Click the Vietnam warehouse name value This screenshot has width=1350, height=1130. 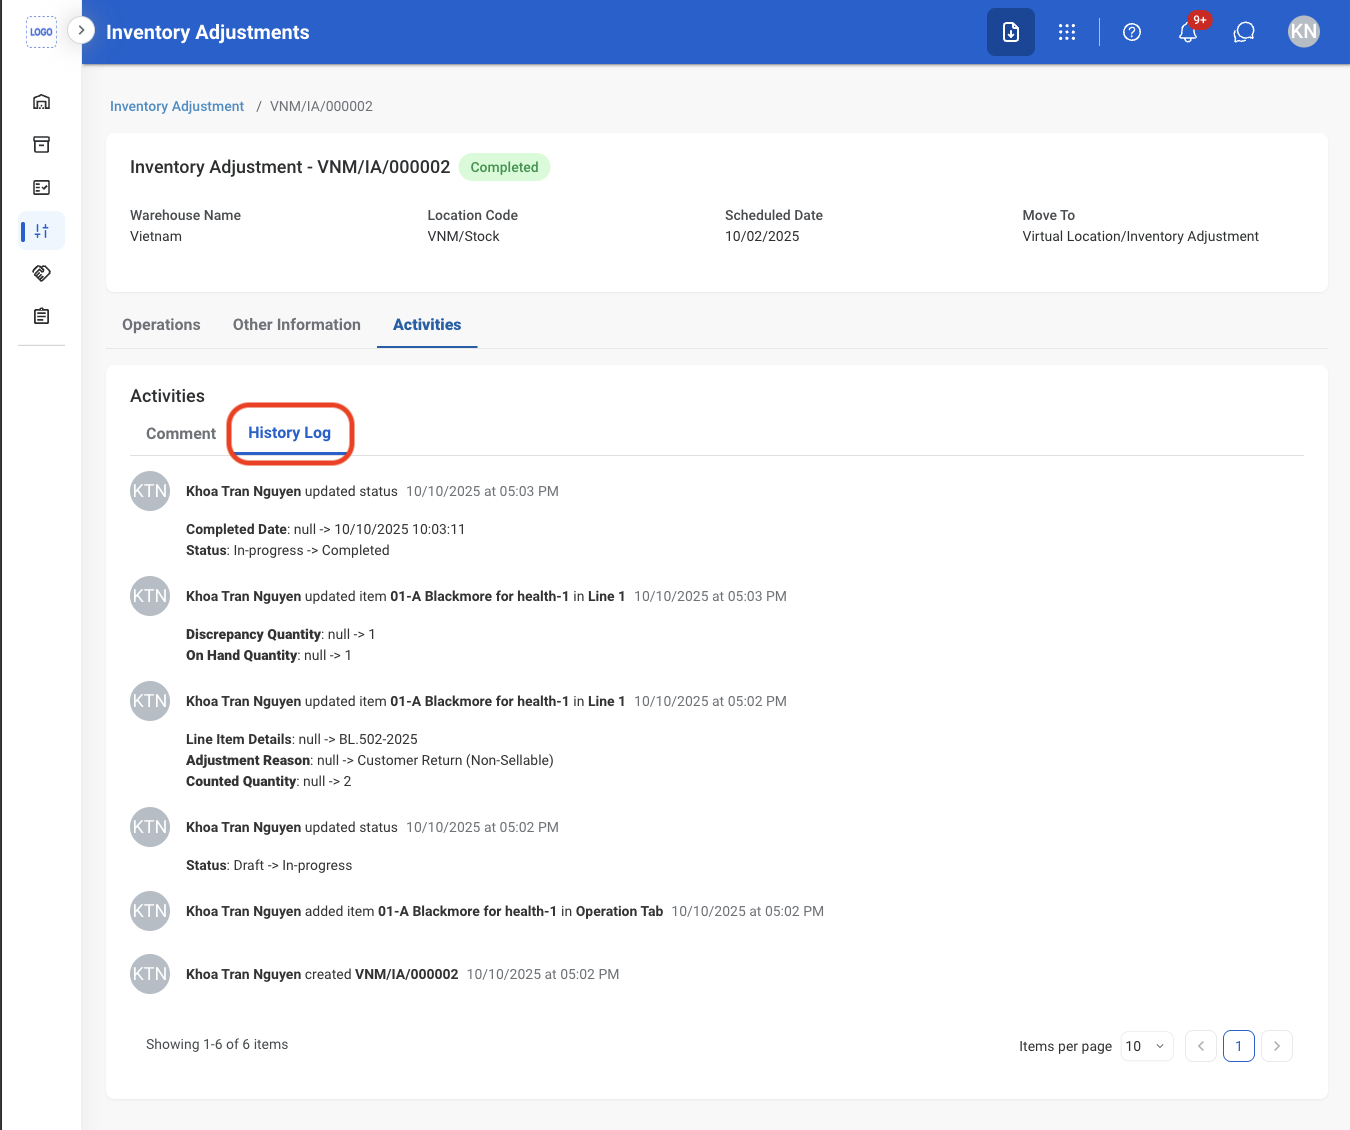(156, 237)
